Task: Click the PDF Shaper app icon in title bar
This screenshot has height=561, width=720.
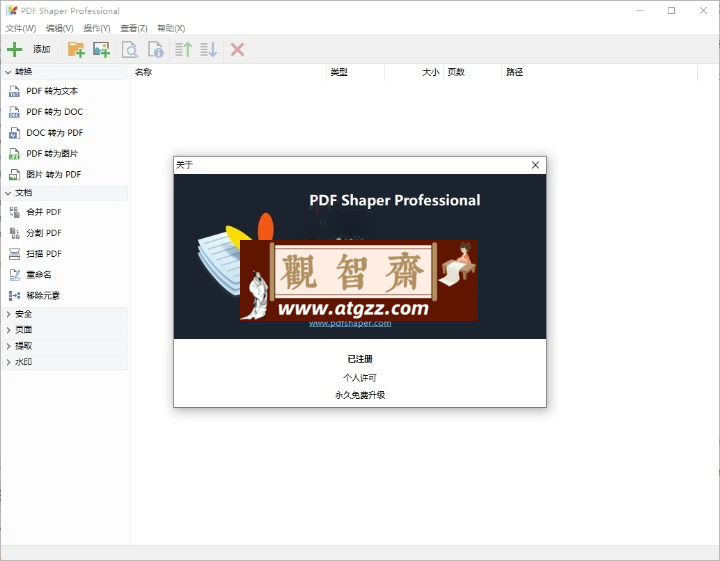Action: tap(11, 11)
